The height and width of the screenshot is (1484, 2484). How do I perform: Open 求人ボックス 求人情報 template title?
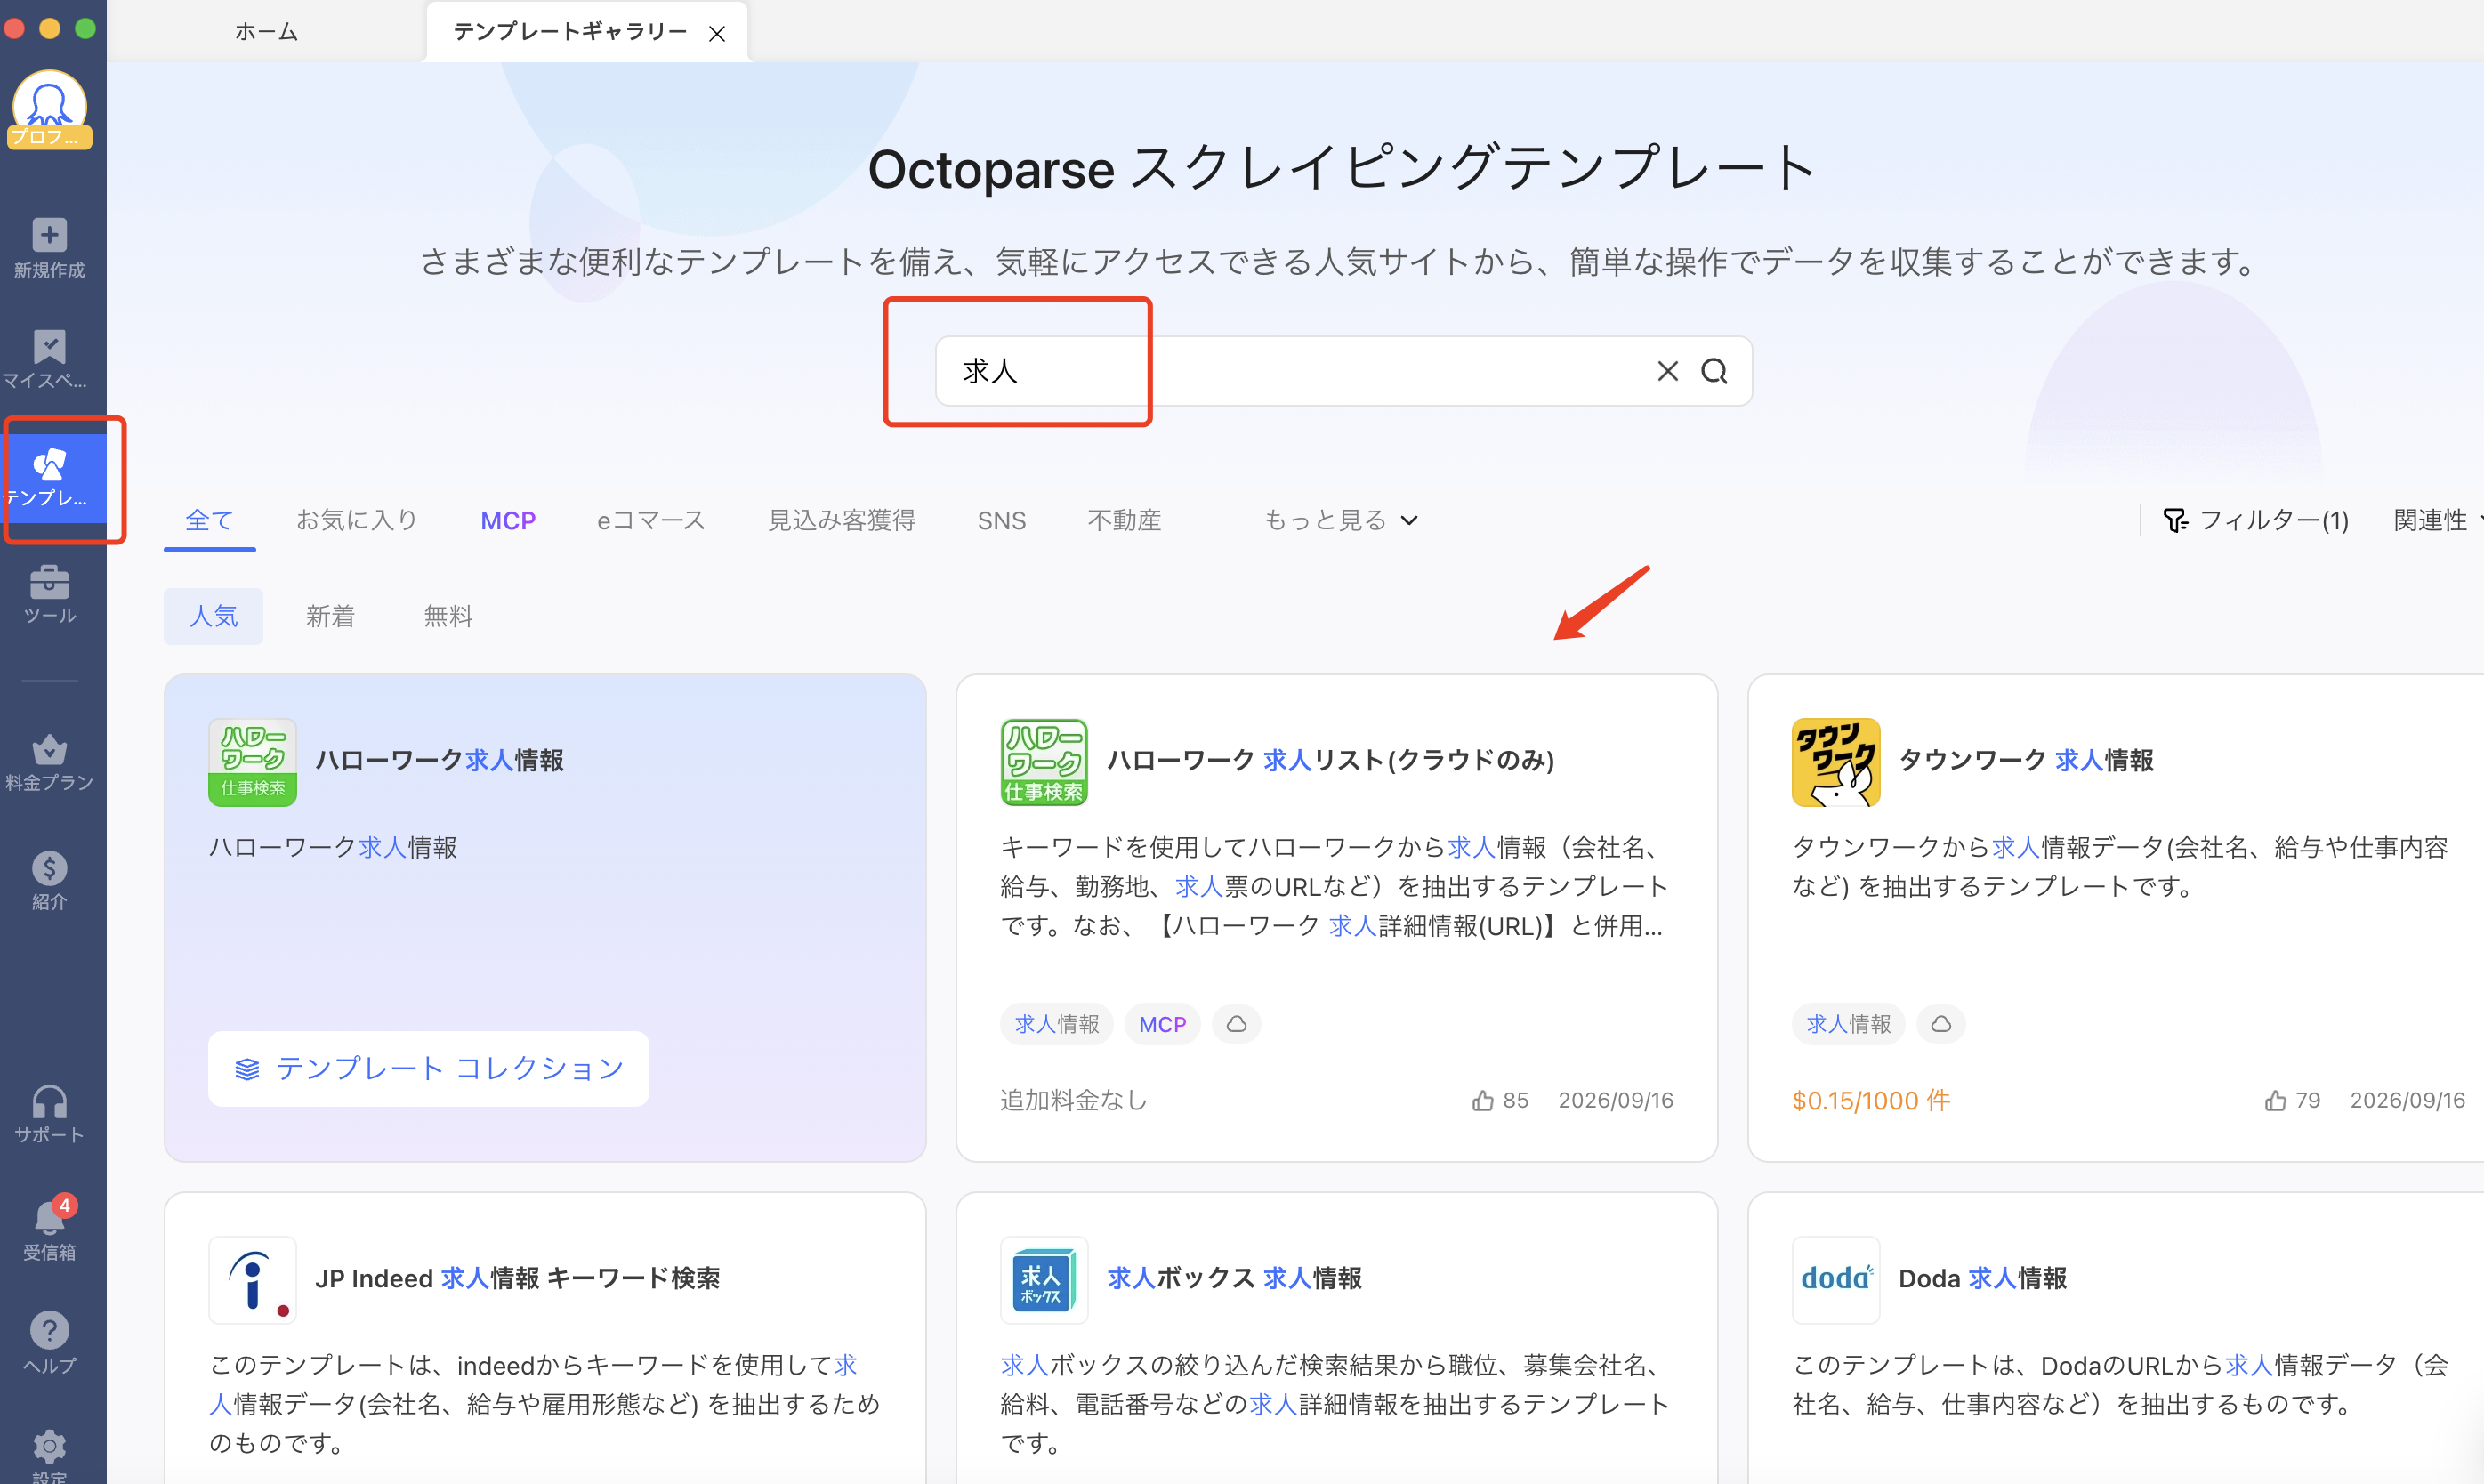click(x=1234, y=1278)
